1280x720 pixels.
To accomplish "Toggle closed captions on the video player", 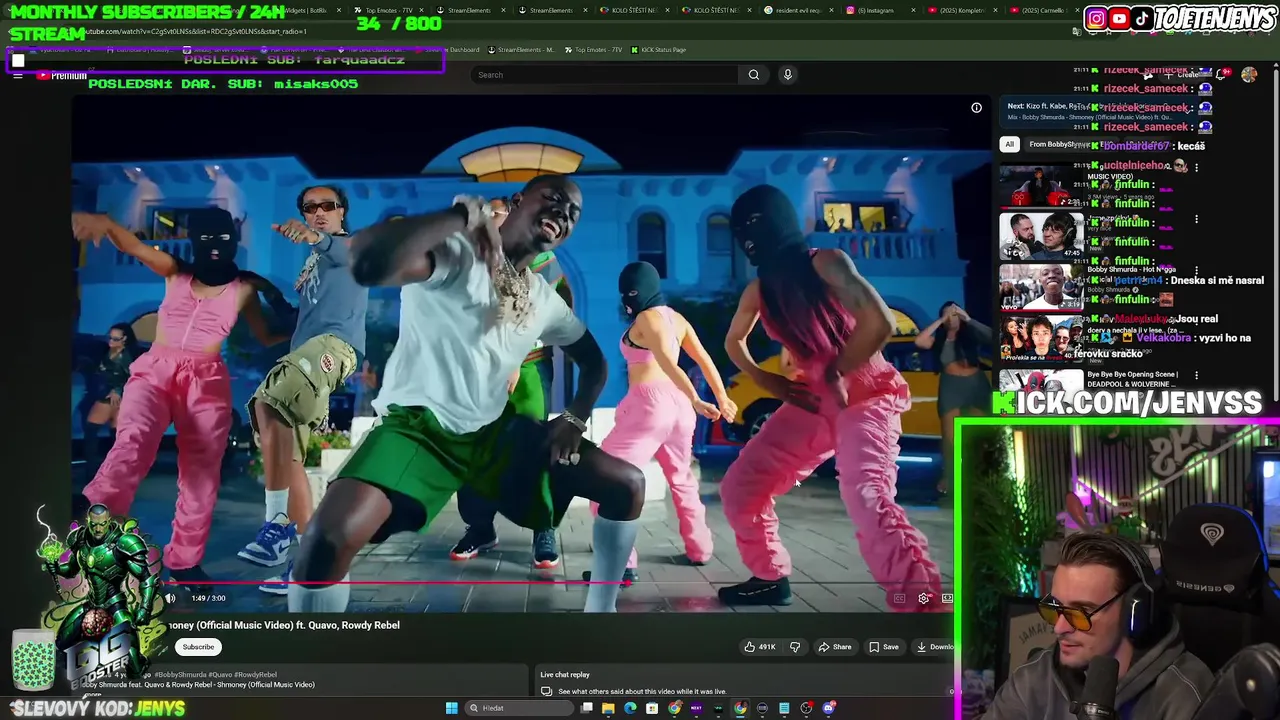I will click(899, 598).
